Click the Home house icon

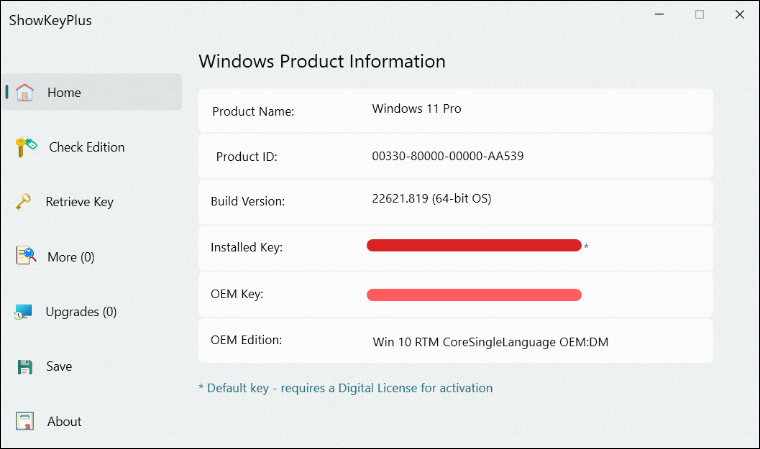[26, 92]
